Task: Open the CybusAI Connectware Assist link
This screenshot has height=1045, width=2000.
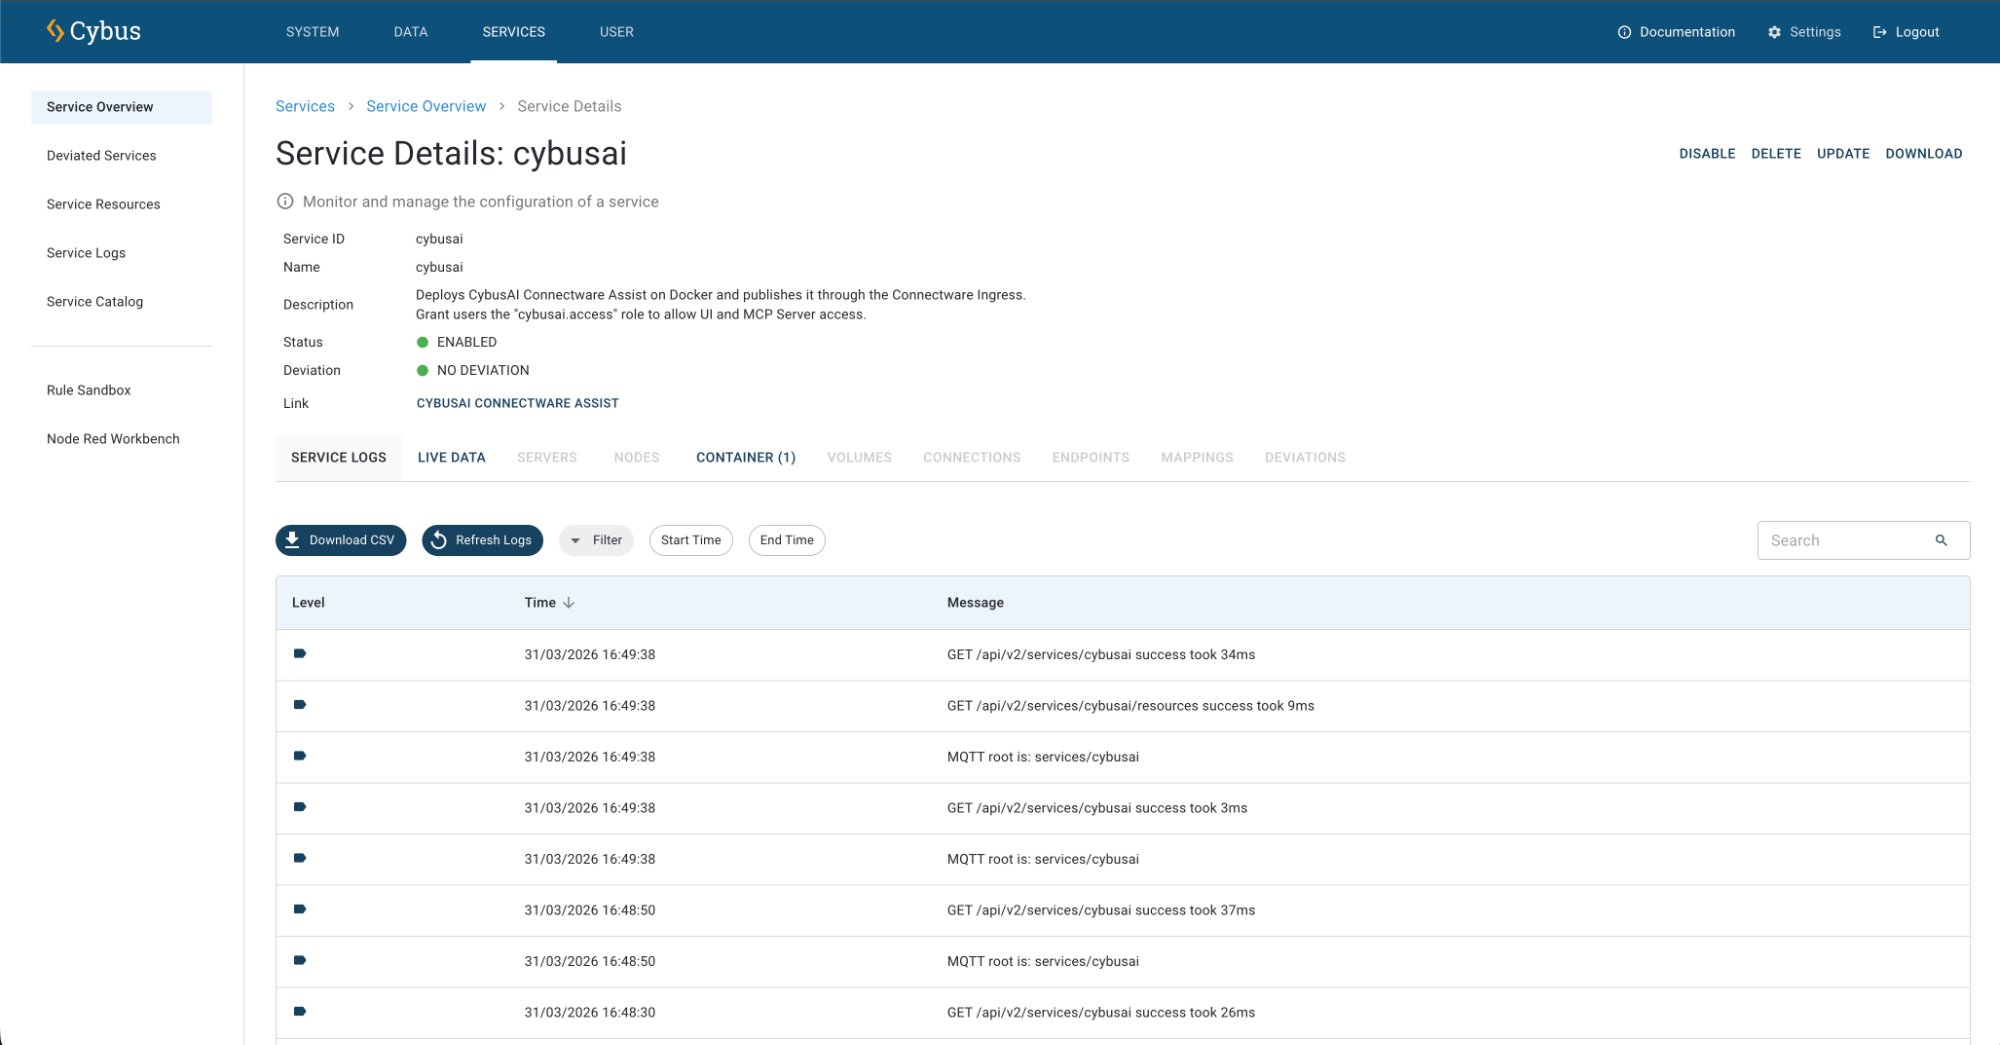Action: 517,403
